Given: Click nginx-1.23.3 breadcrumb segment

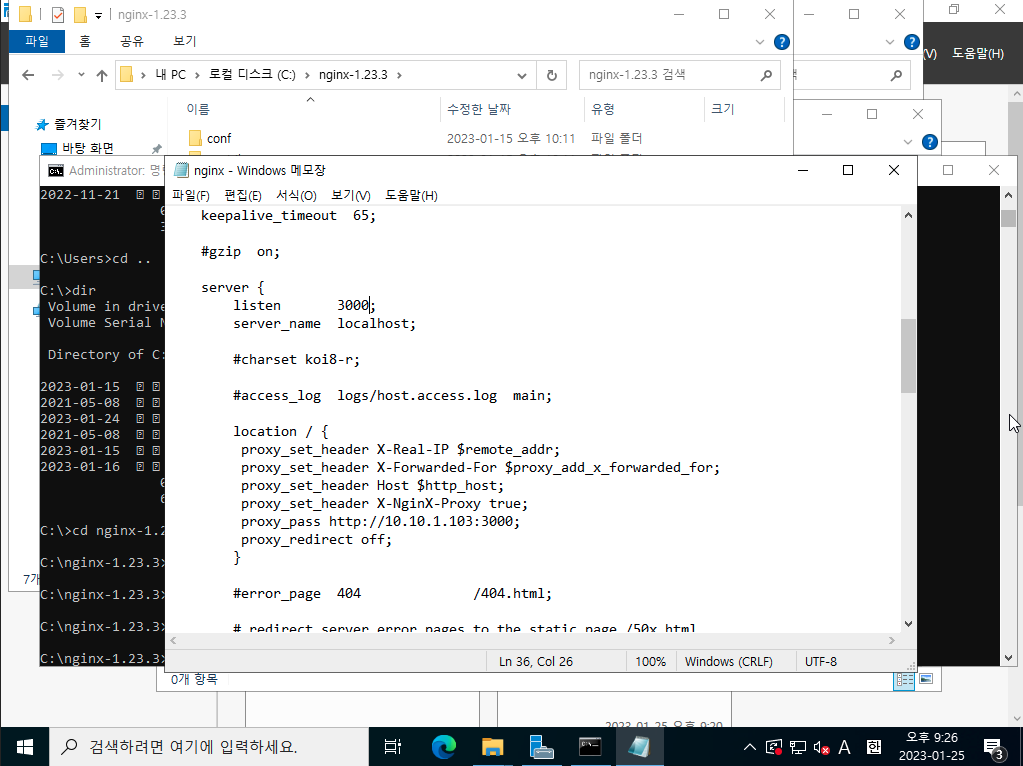Looking at the screenshot, I should [x=353, y=75].
